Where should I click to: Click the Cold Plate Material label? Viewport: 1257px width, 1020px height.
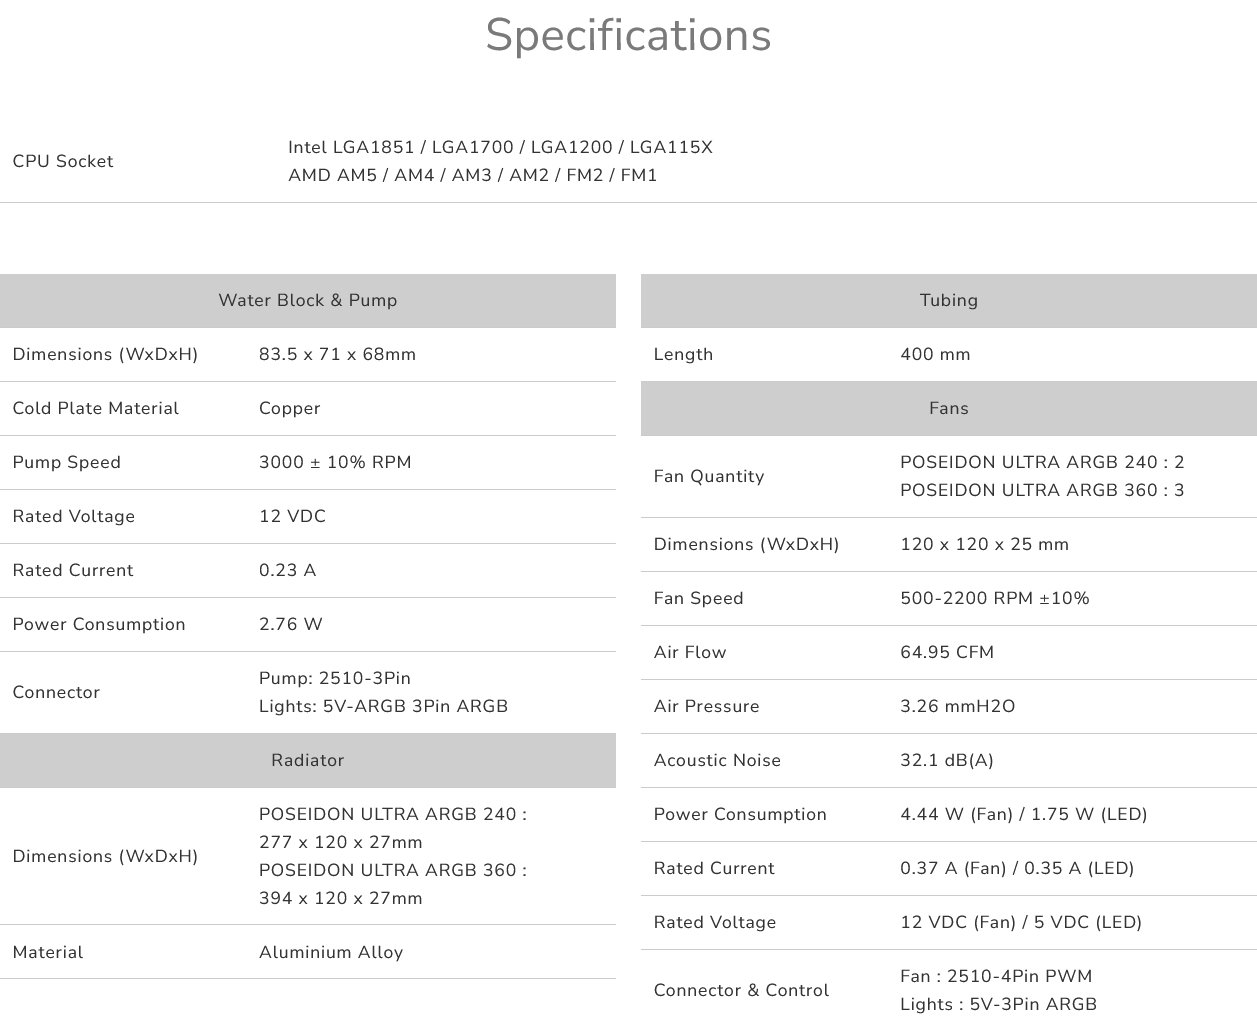(x=96, y=408)
